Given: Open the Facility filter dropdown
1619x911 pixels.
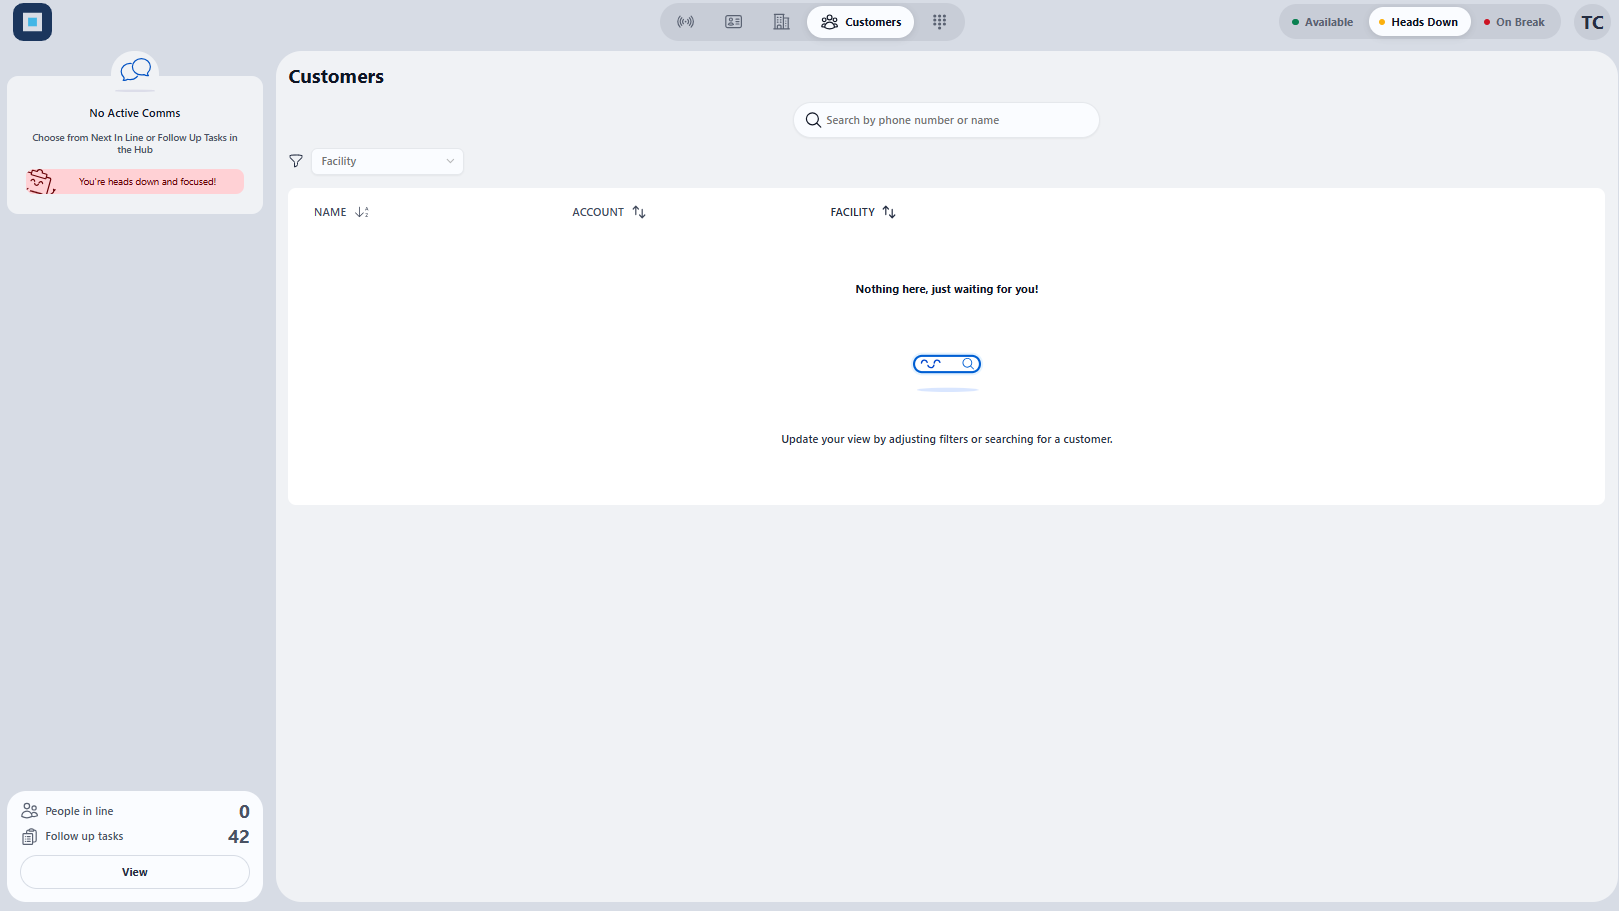Looking at the screenshot, I should [387, 161].
